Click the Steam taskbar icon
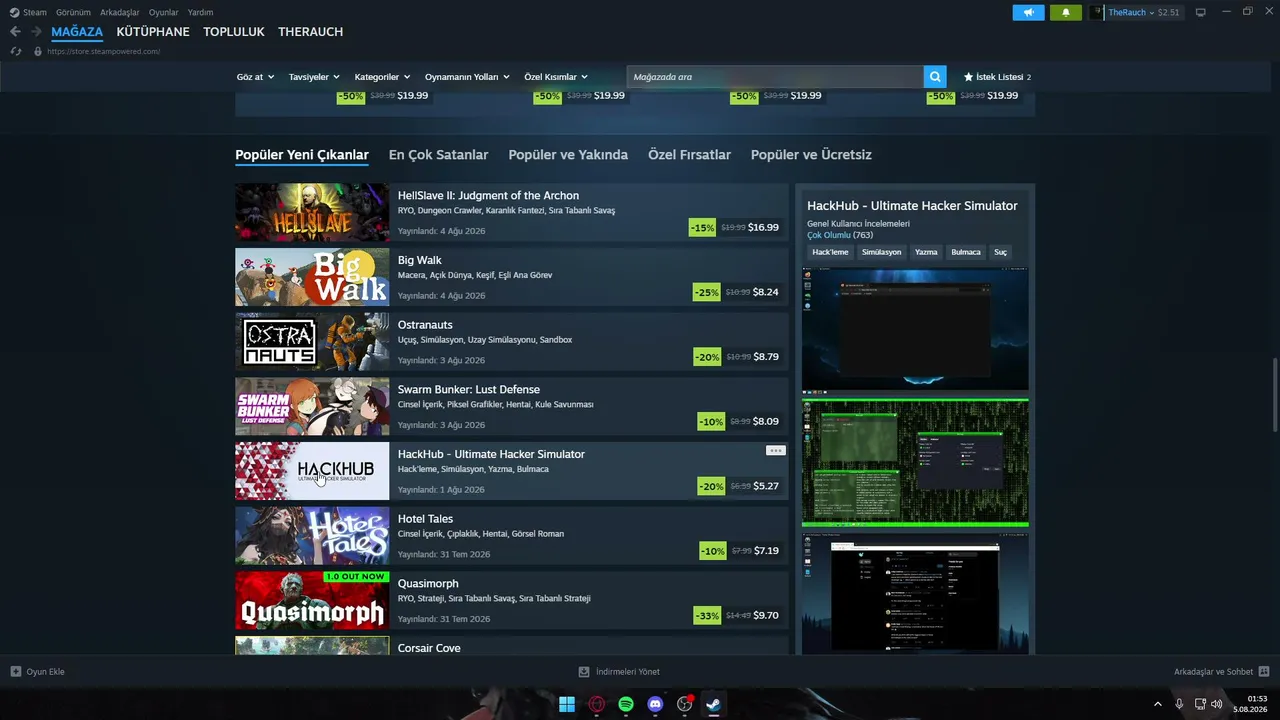Image resolution: width=1280 pixels, height=720 pixels. pyautogui.click(x=713, y=704)
